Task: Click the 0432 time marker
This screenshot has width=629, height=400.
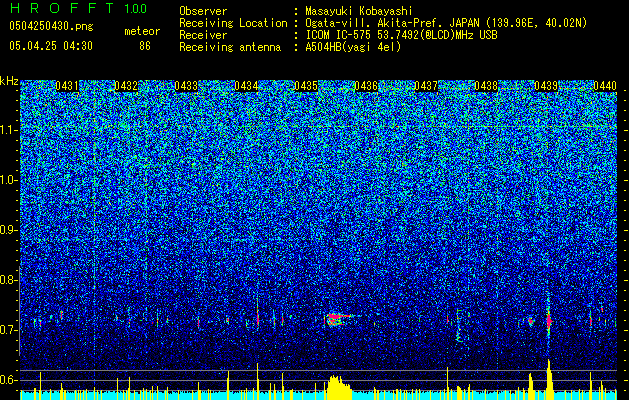Action: click(126, 86)
